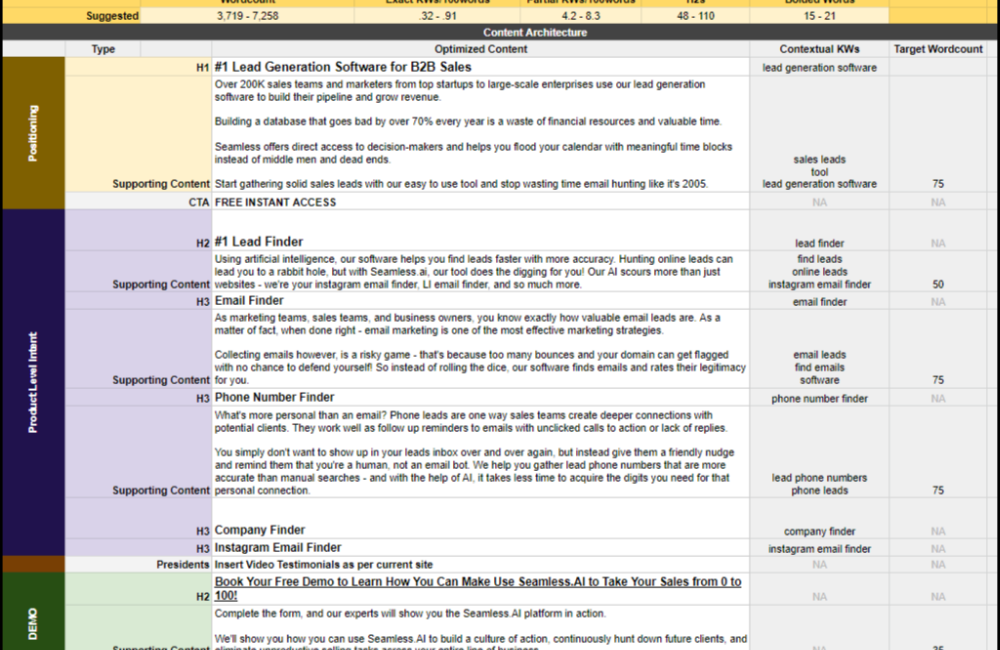Select the suggested value '.32 - .91'

pyautogui.click(x=438, y=16)
